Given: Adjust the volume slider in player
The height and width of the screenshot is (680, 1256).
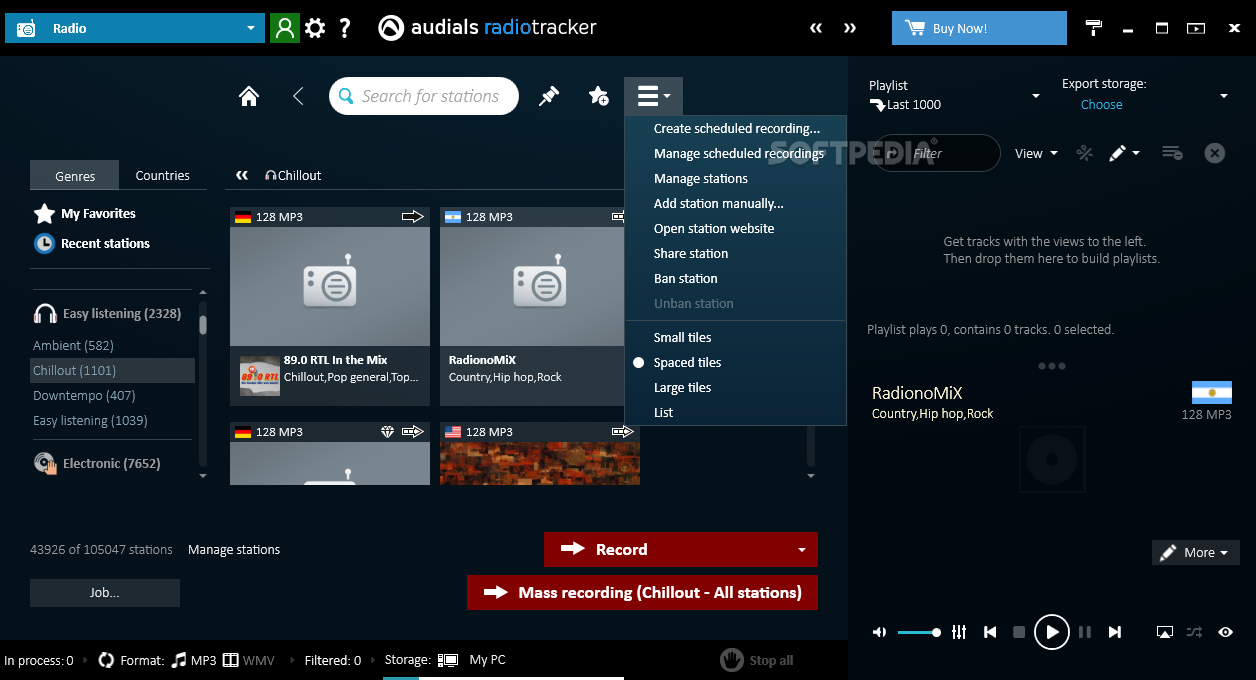Looking at the screenshot, I should tap(919, 632).
